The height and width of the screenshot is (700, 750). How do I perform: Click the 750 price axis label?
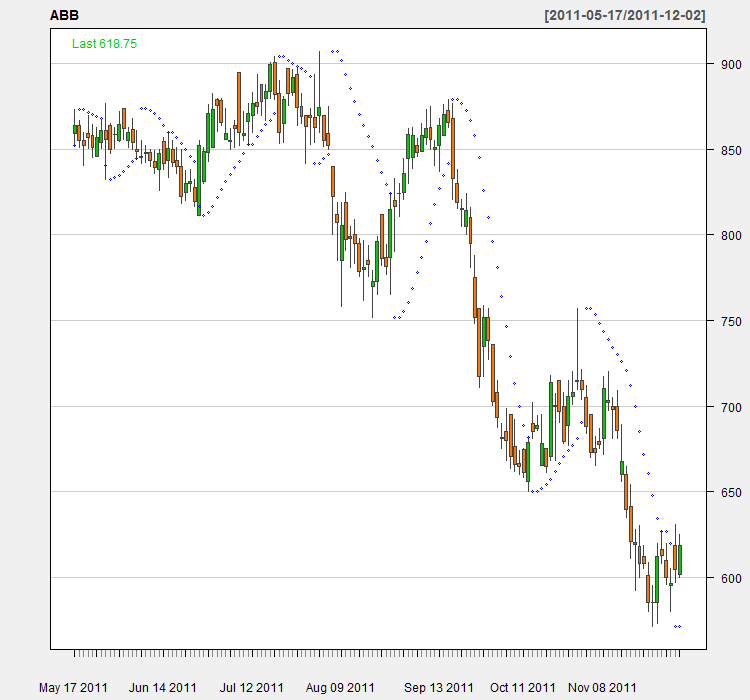coord(727,321)
